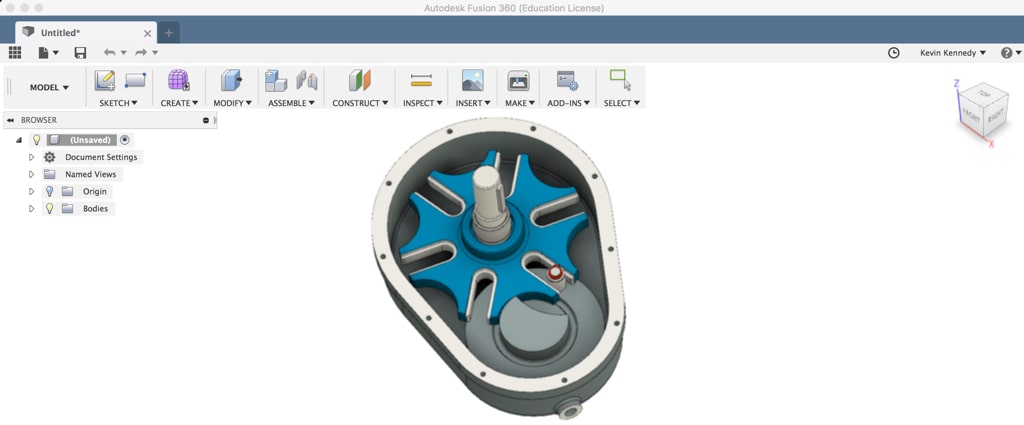Create a new sketch with the Sketch icon
This screenshot has height=425, width=1024.
105,81
